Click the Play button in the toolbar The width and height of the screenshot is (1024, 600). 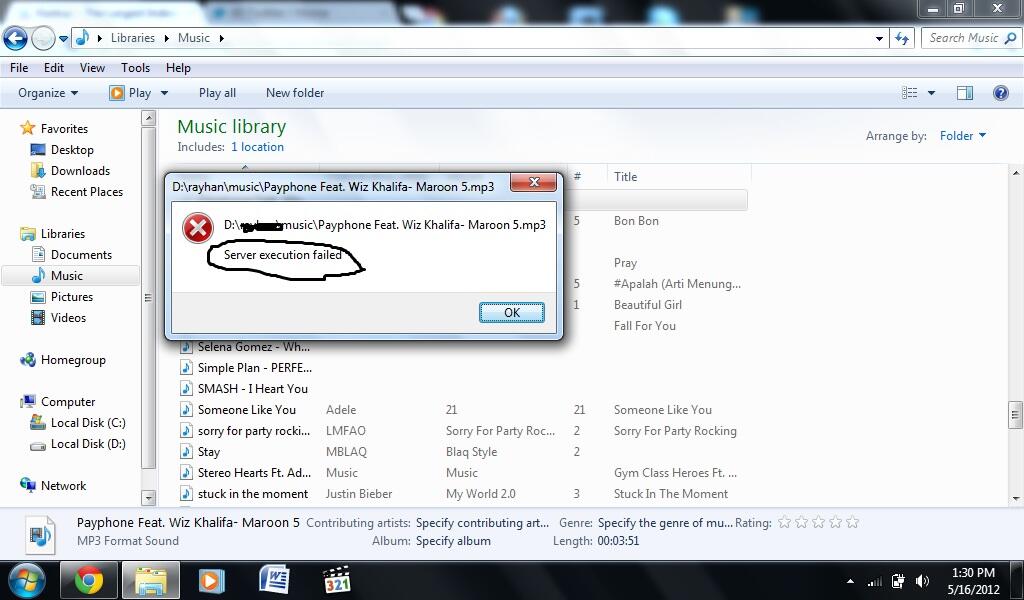pos(131,93)
